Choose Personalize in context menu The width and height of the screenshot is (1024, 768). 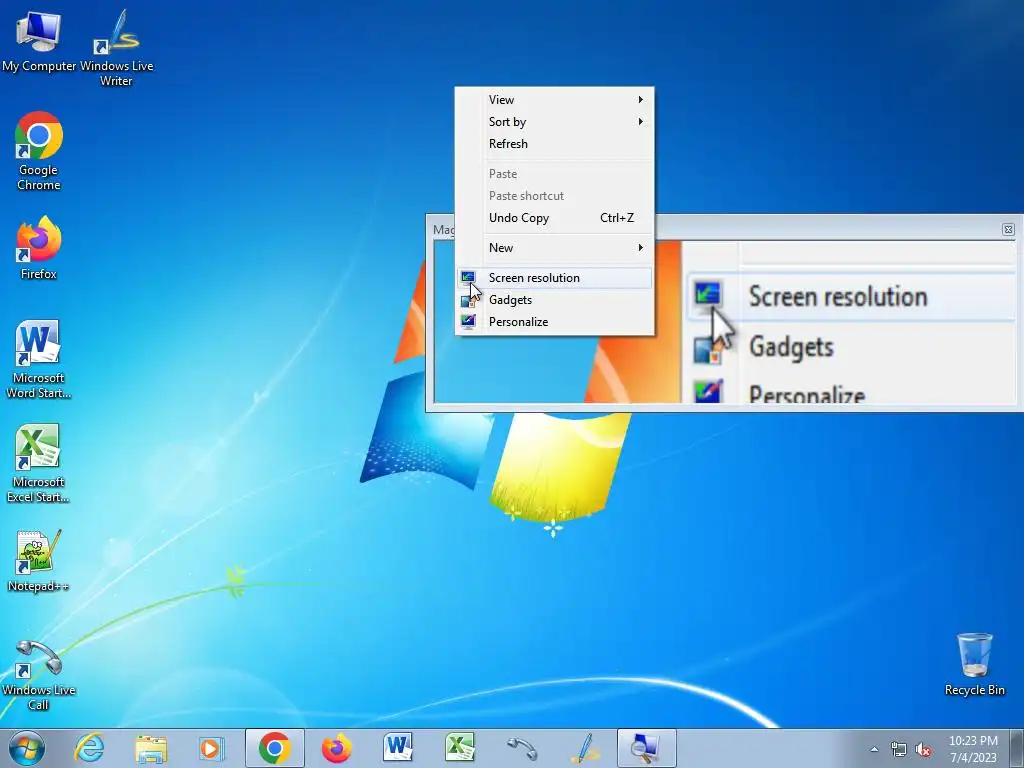point(554,322)
